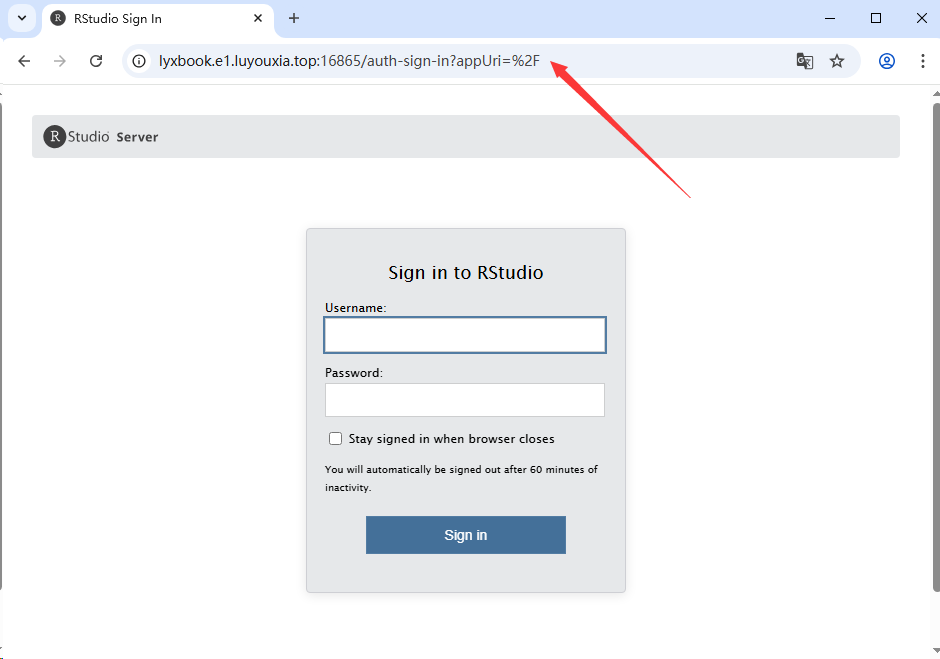The height and width of the screenshot is (659, 940).
Task: Click the scrollbar down arrow
Action: (x=936, y=651)
